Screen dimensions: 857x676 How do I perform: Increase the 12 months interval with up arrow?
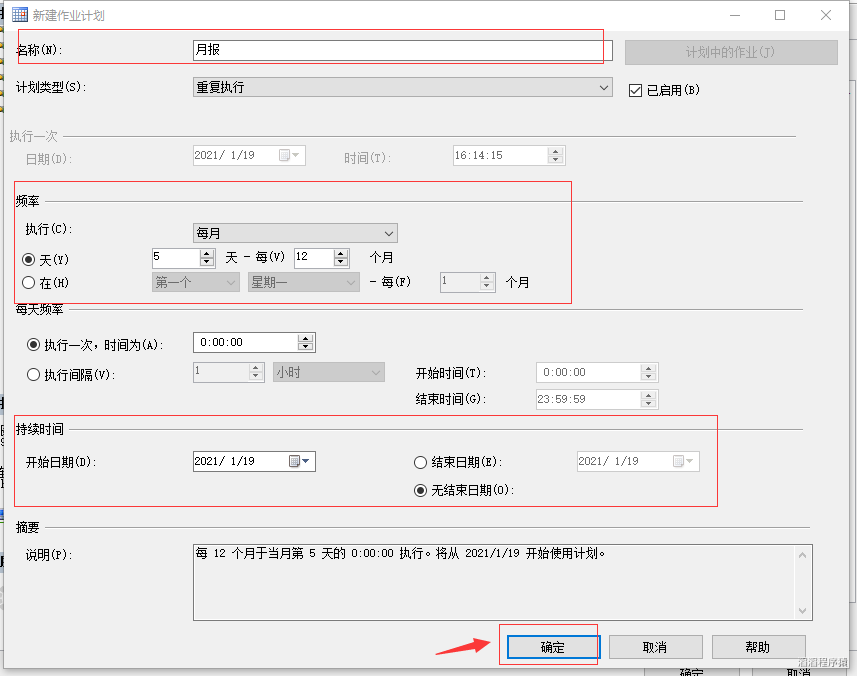click(341, 254)
